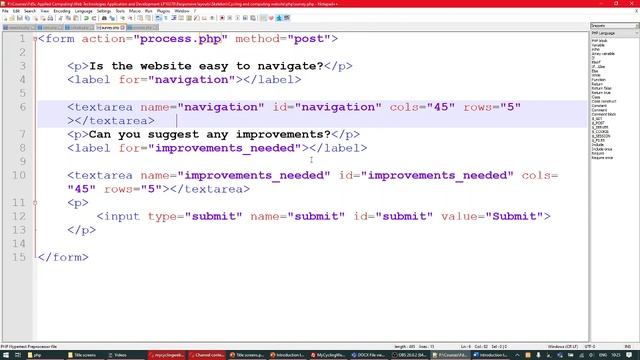Click 'Windows (CR LF)' in the status bar
Image resolution: width=640 pixels, height=360 pixels.
point(562,347)
